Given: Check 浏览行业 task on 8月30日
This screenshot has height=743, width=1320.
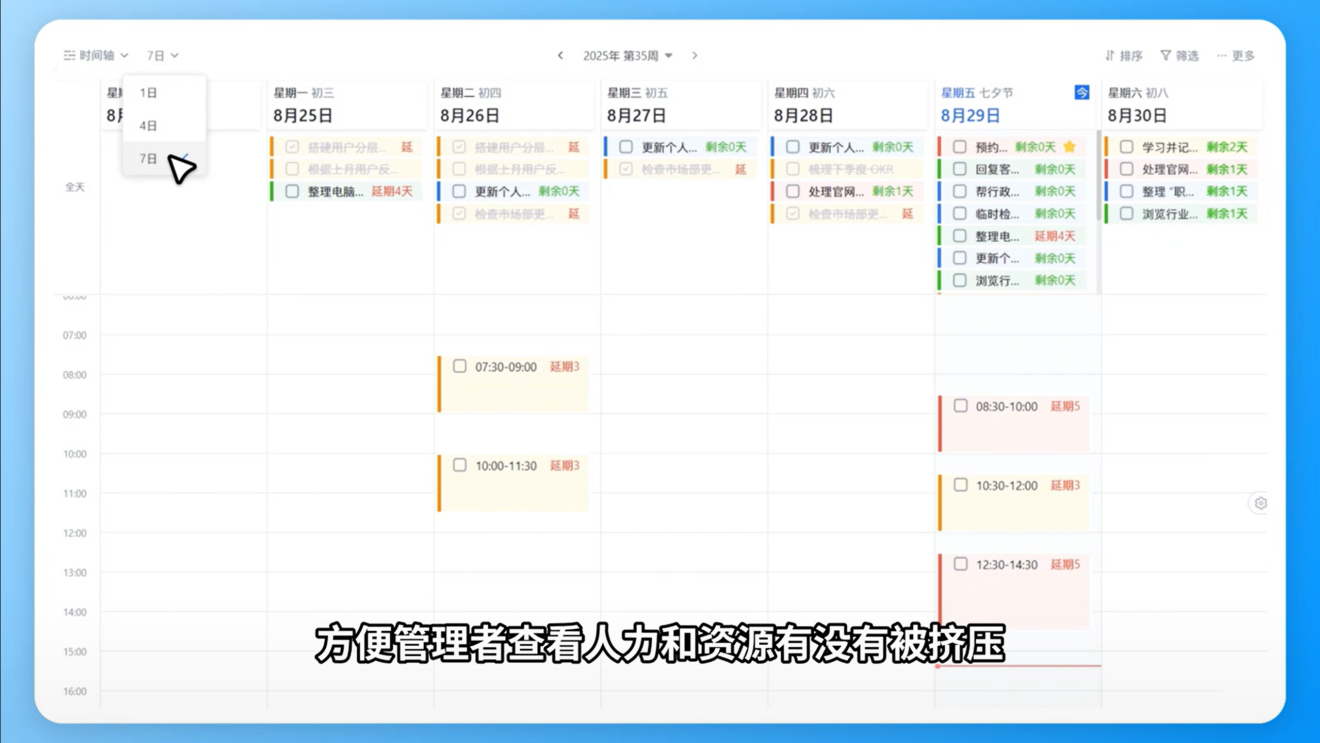Looking at the screenshot, I should click(x=1127, y=213).
